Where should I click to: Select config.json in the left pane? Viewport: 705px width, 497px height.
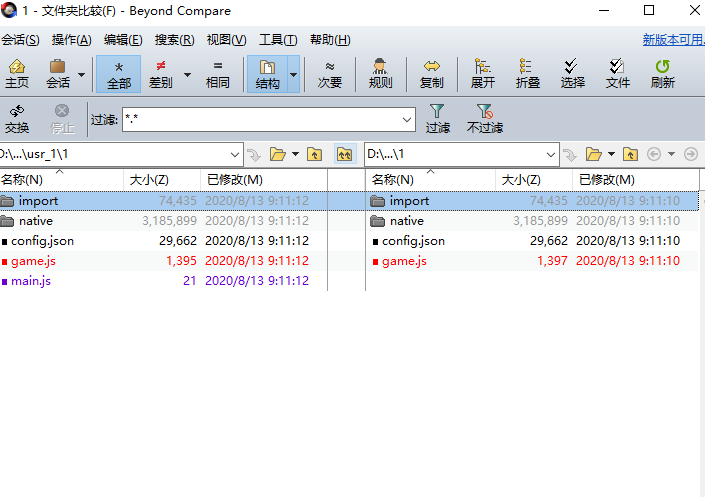point(164,241)
